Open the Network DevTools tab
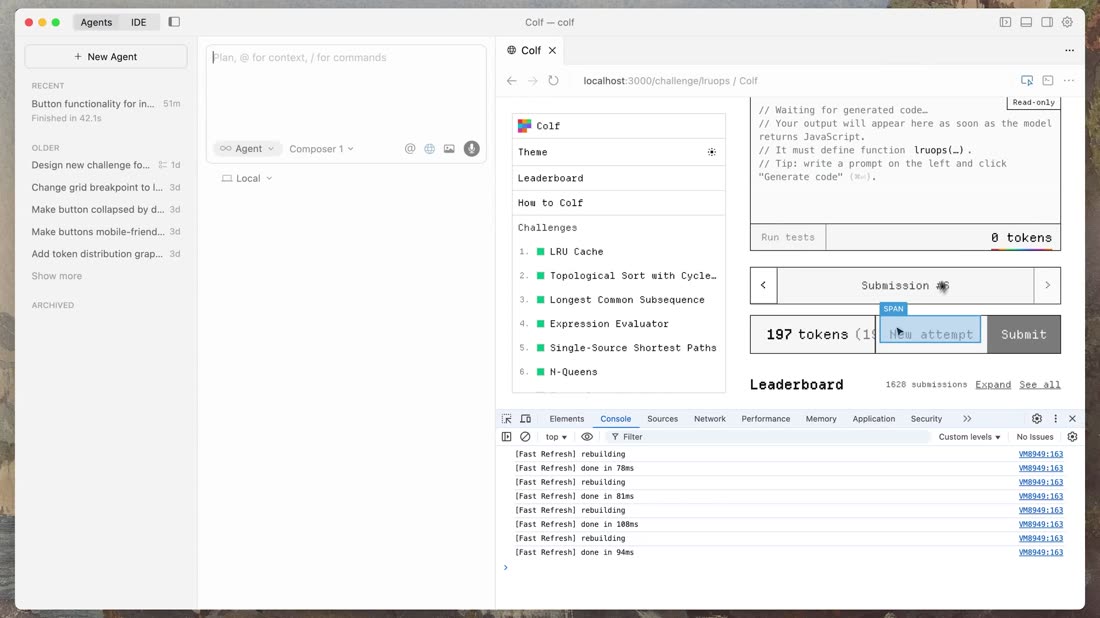The width and height of the screenshot is (1100, 618). pyautogui.click(x=710, y=419)
